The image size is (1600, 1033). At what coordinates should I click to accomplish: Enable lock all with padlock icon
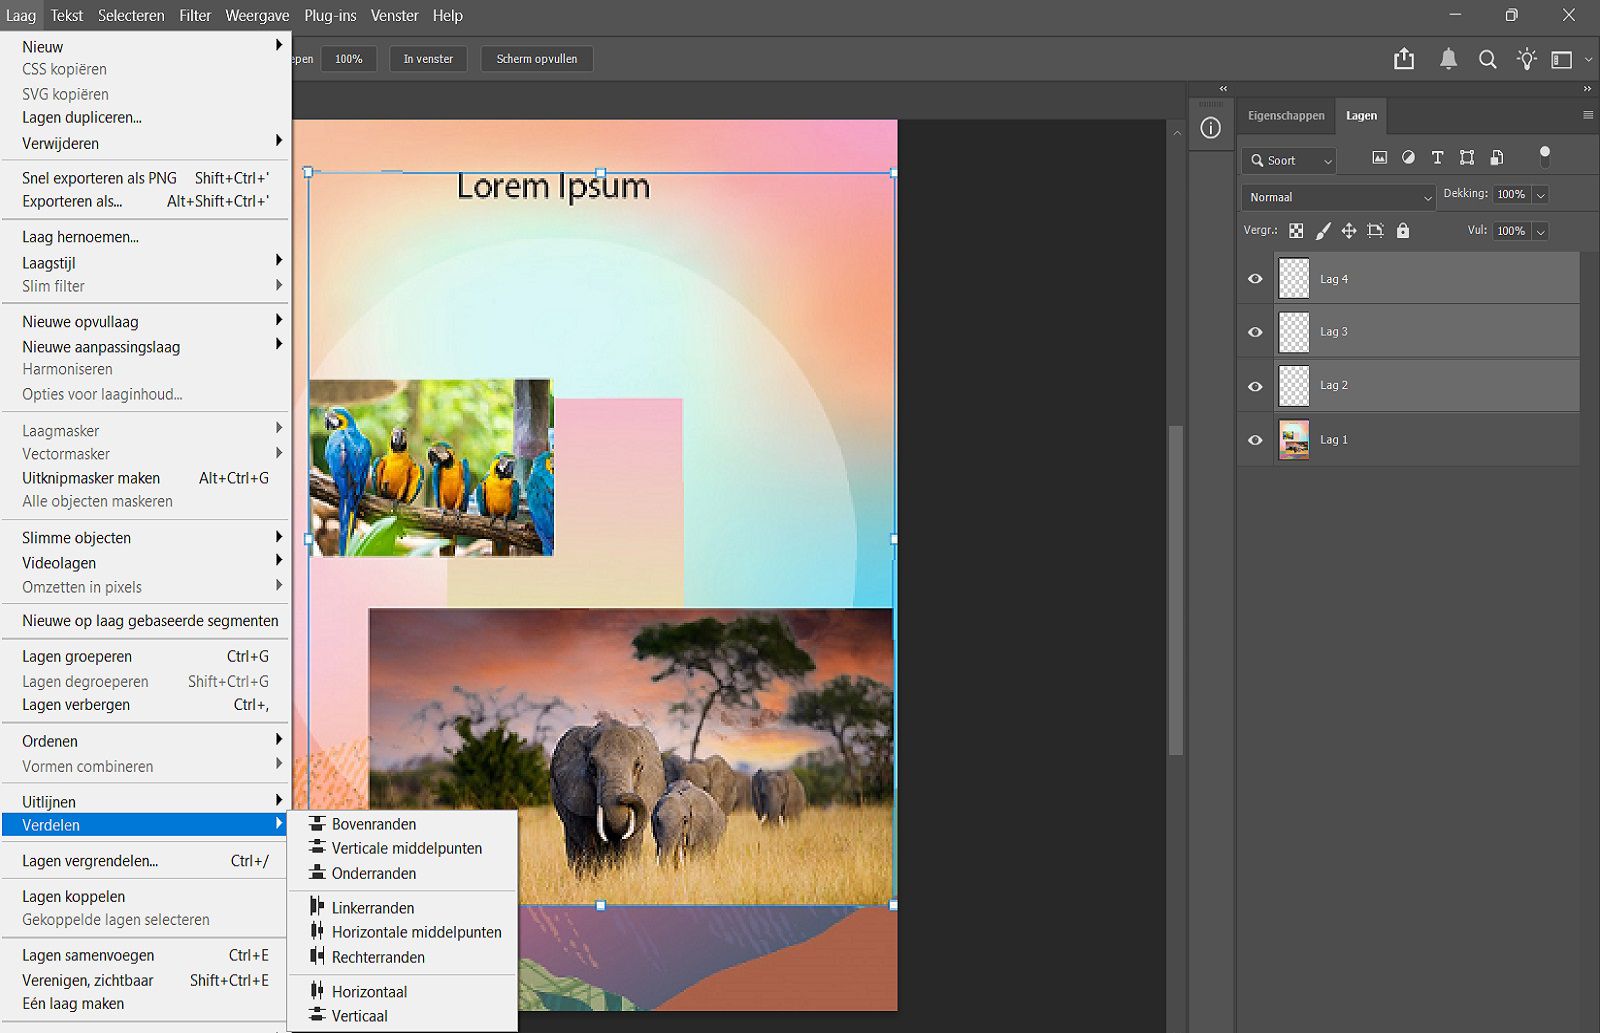(1403, 230)
